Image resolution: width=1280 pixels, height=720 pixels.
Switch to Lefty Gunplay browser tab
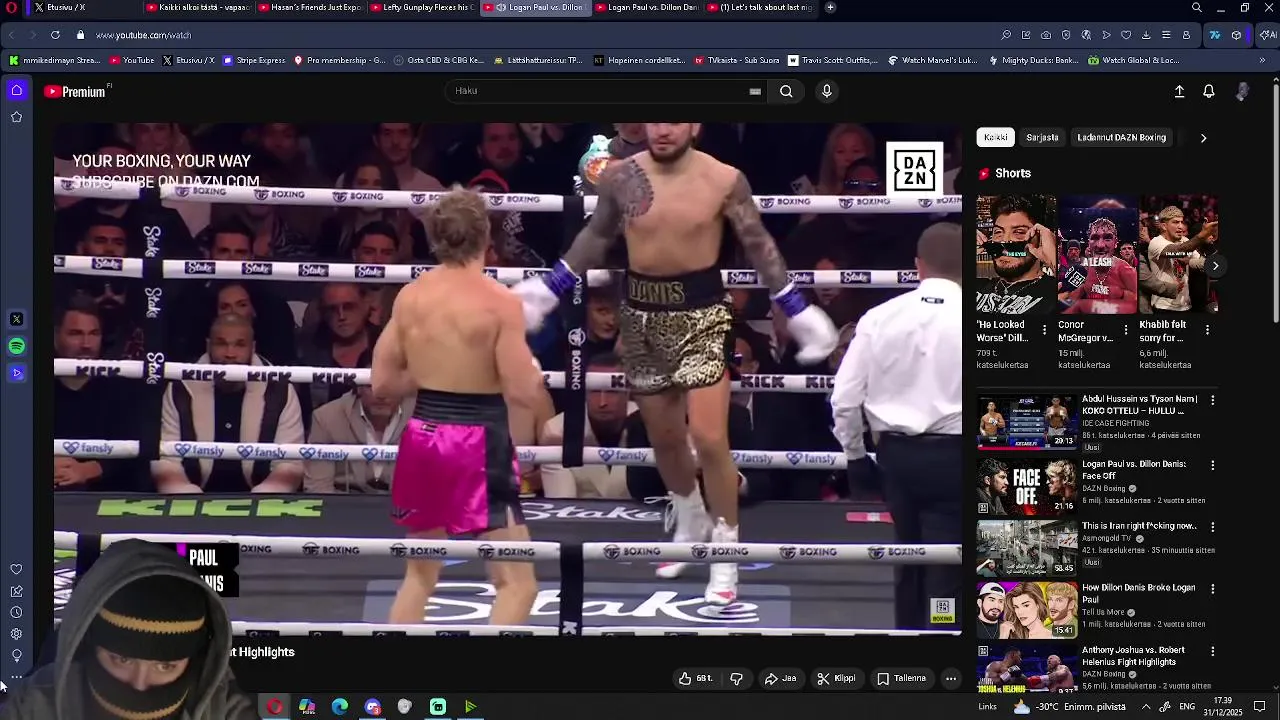(x=424, y=7)
